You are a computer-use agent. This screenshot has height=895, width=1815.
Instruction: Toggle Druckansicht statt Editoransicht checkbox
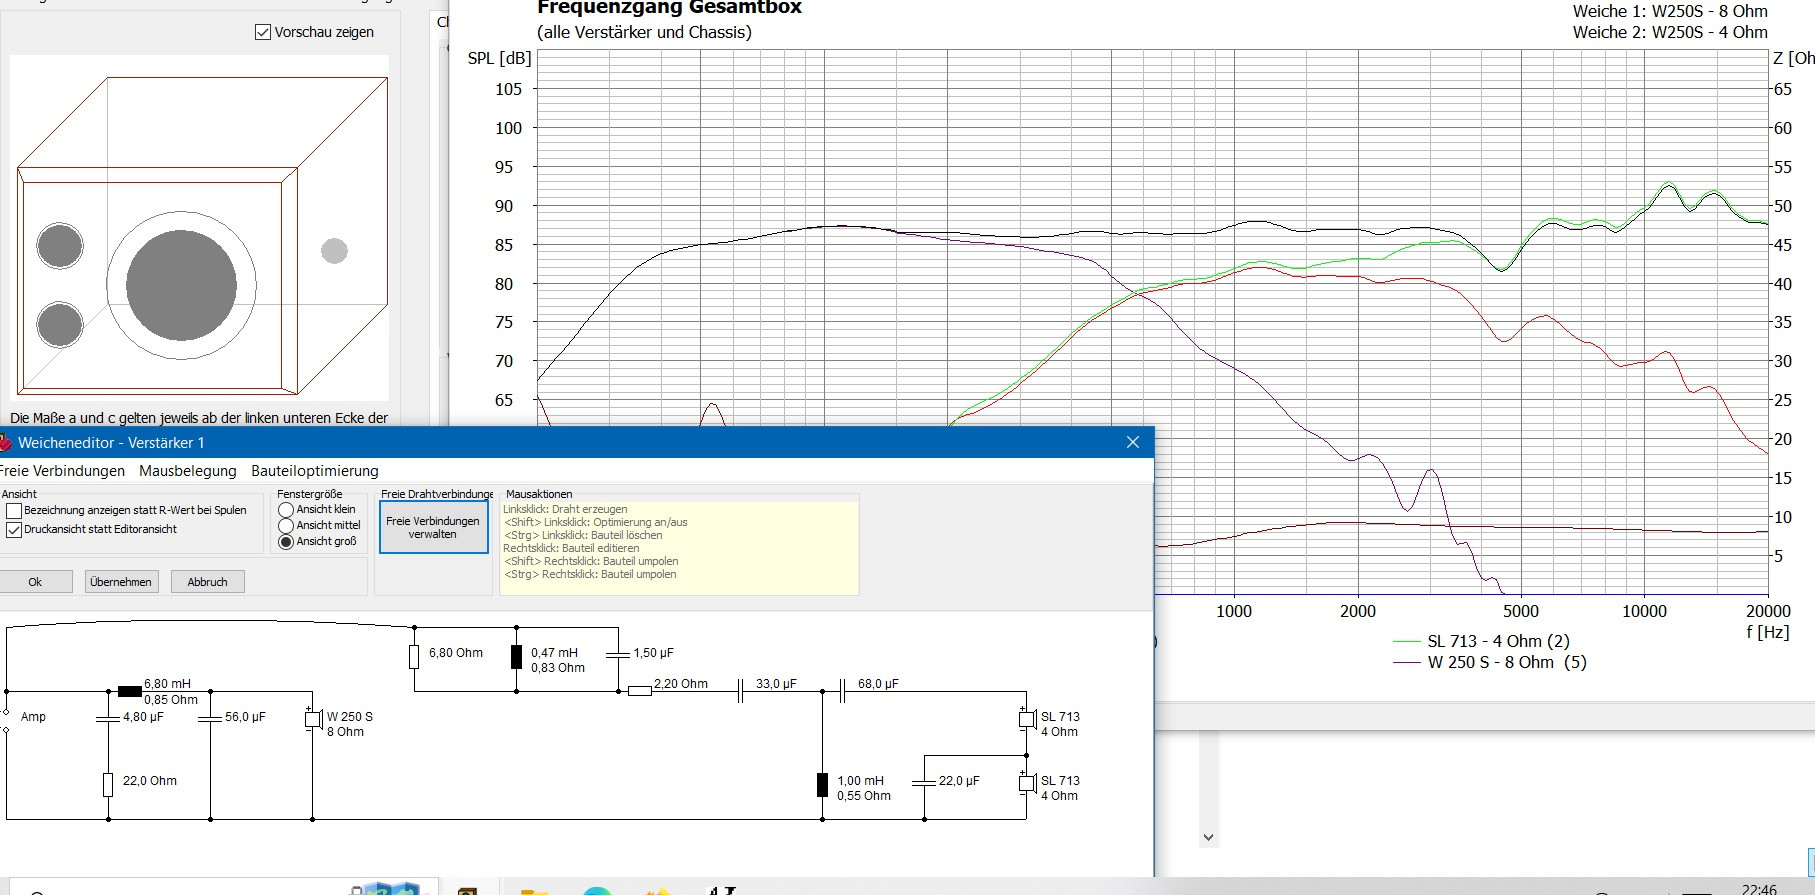tap(14, 530)
